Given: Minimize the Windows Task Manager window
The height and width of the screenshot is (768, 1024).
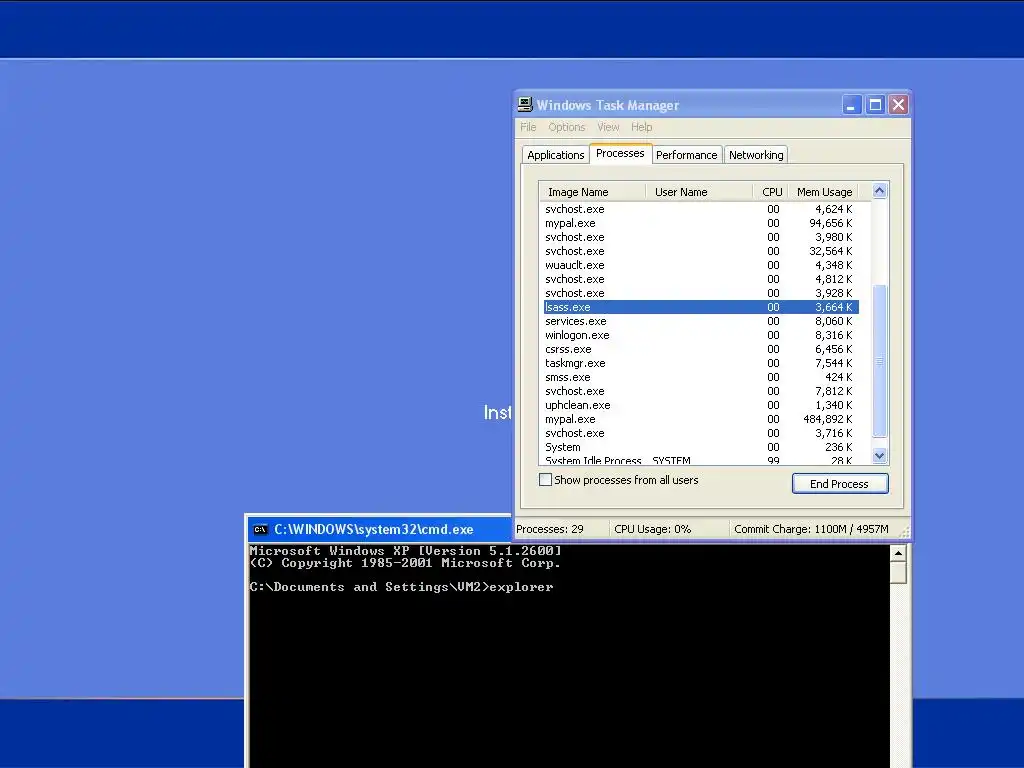Looking at the screenshot, I should click(852, 104).
